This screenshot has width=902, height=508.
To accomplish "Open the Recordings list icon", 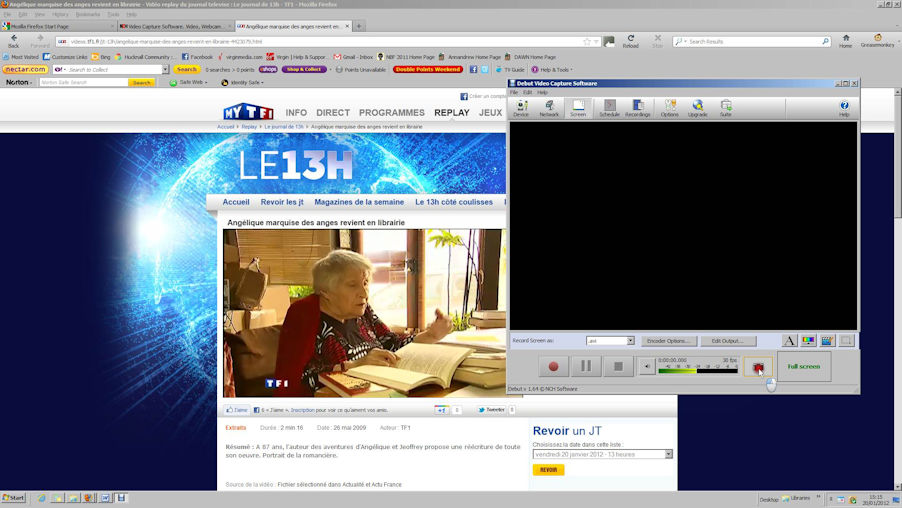I will tap(638, 108).
